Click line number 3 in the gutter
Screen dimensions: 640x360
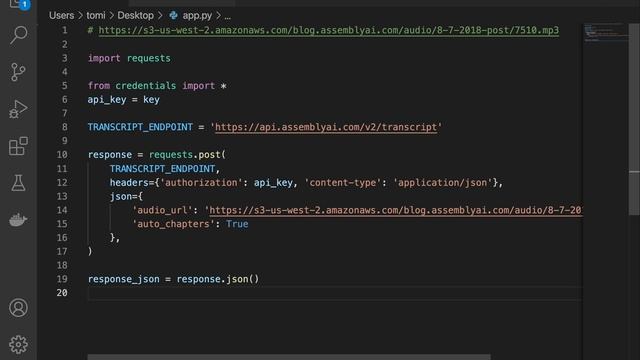coord(64,58)
